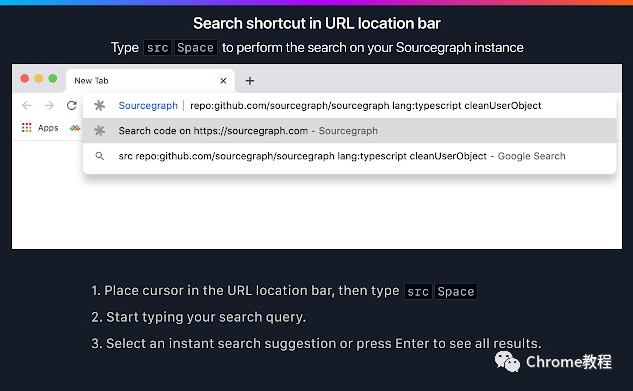This screenshot has height=391, width=633.
Task: Click the magnifier icon of the Google suggestion
Action: click(100, 156)
